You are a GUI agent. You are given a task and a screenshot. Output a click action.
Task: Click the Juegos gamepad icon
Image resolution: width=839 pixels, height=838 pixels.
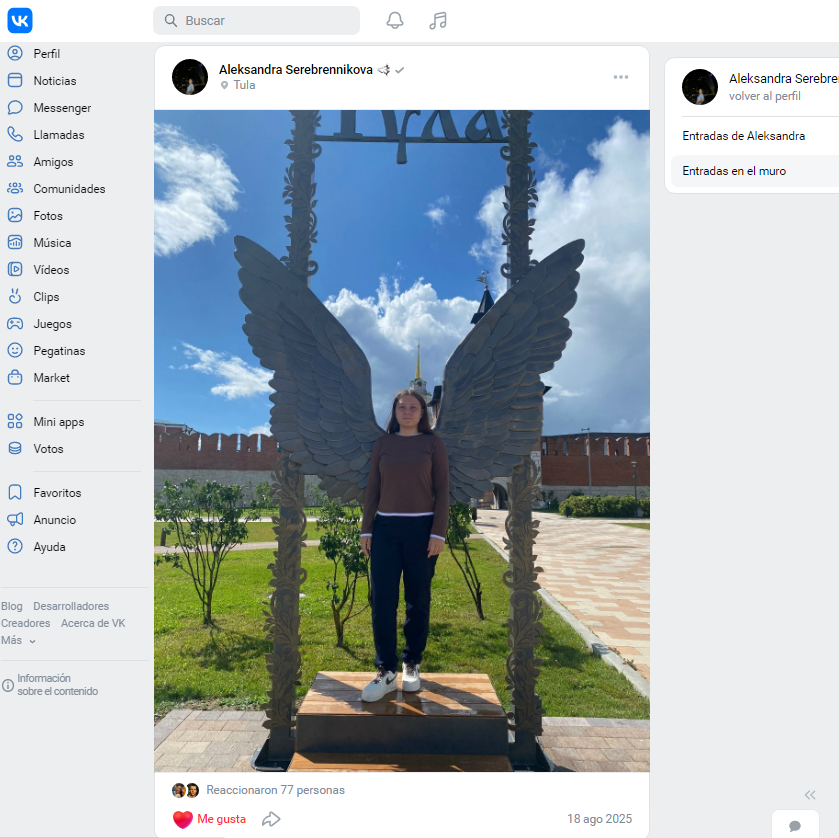point(15,323)
